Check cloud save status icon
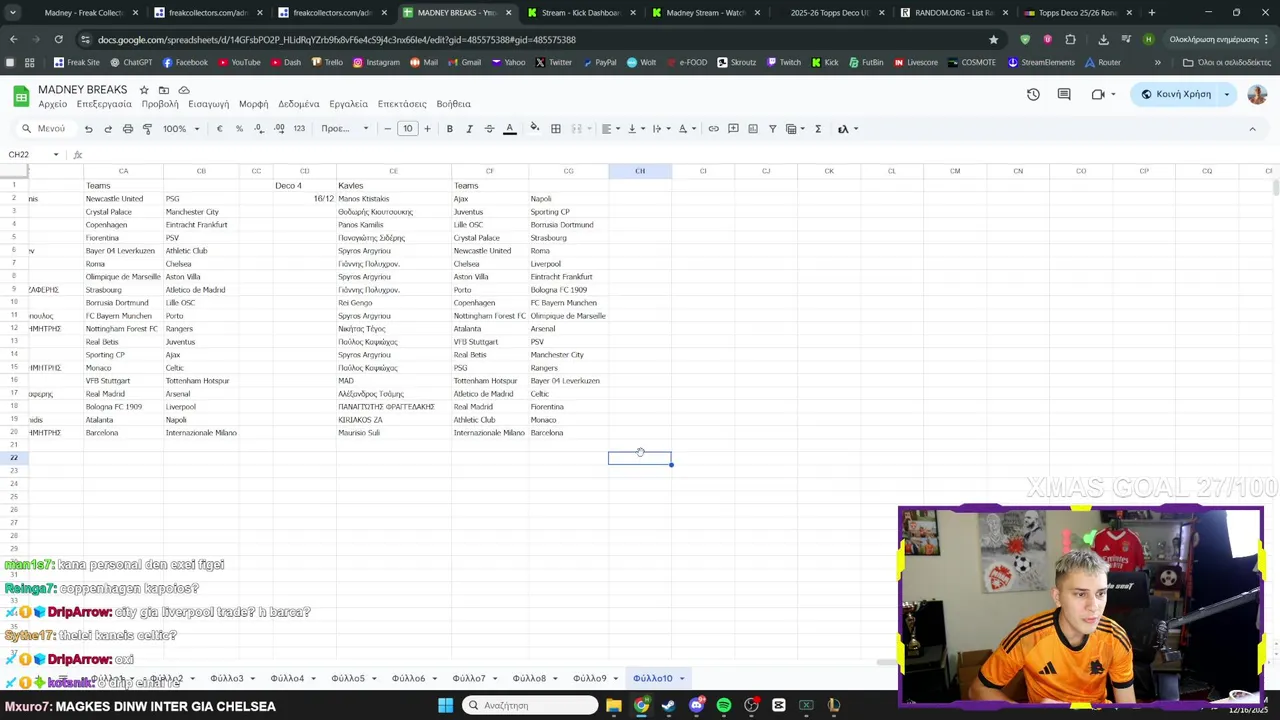1280x720 pixels. click(184, 90)
